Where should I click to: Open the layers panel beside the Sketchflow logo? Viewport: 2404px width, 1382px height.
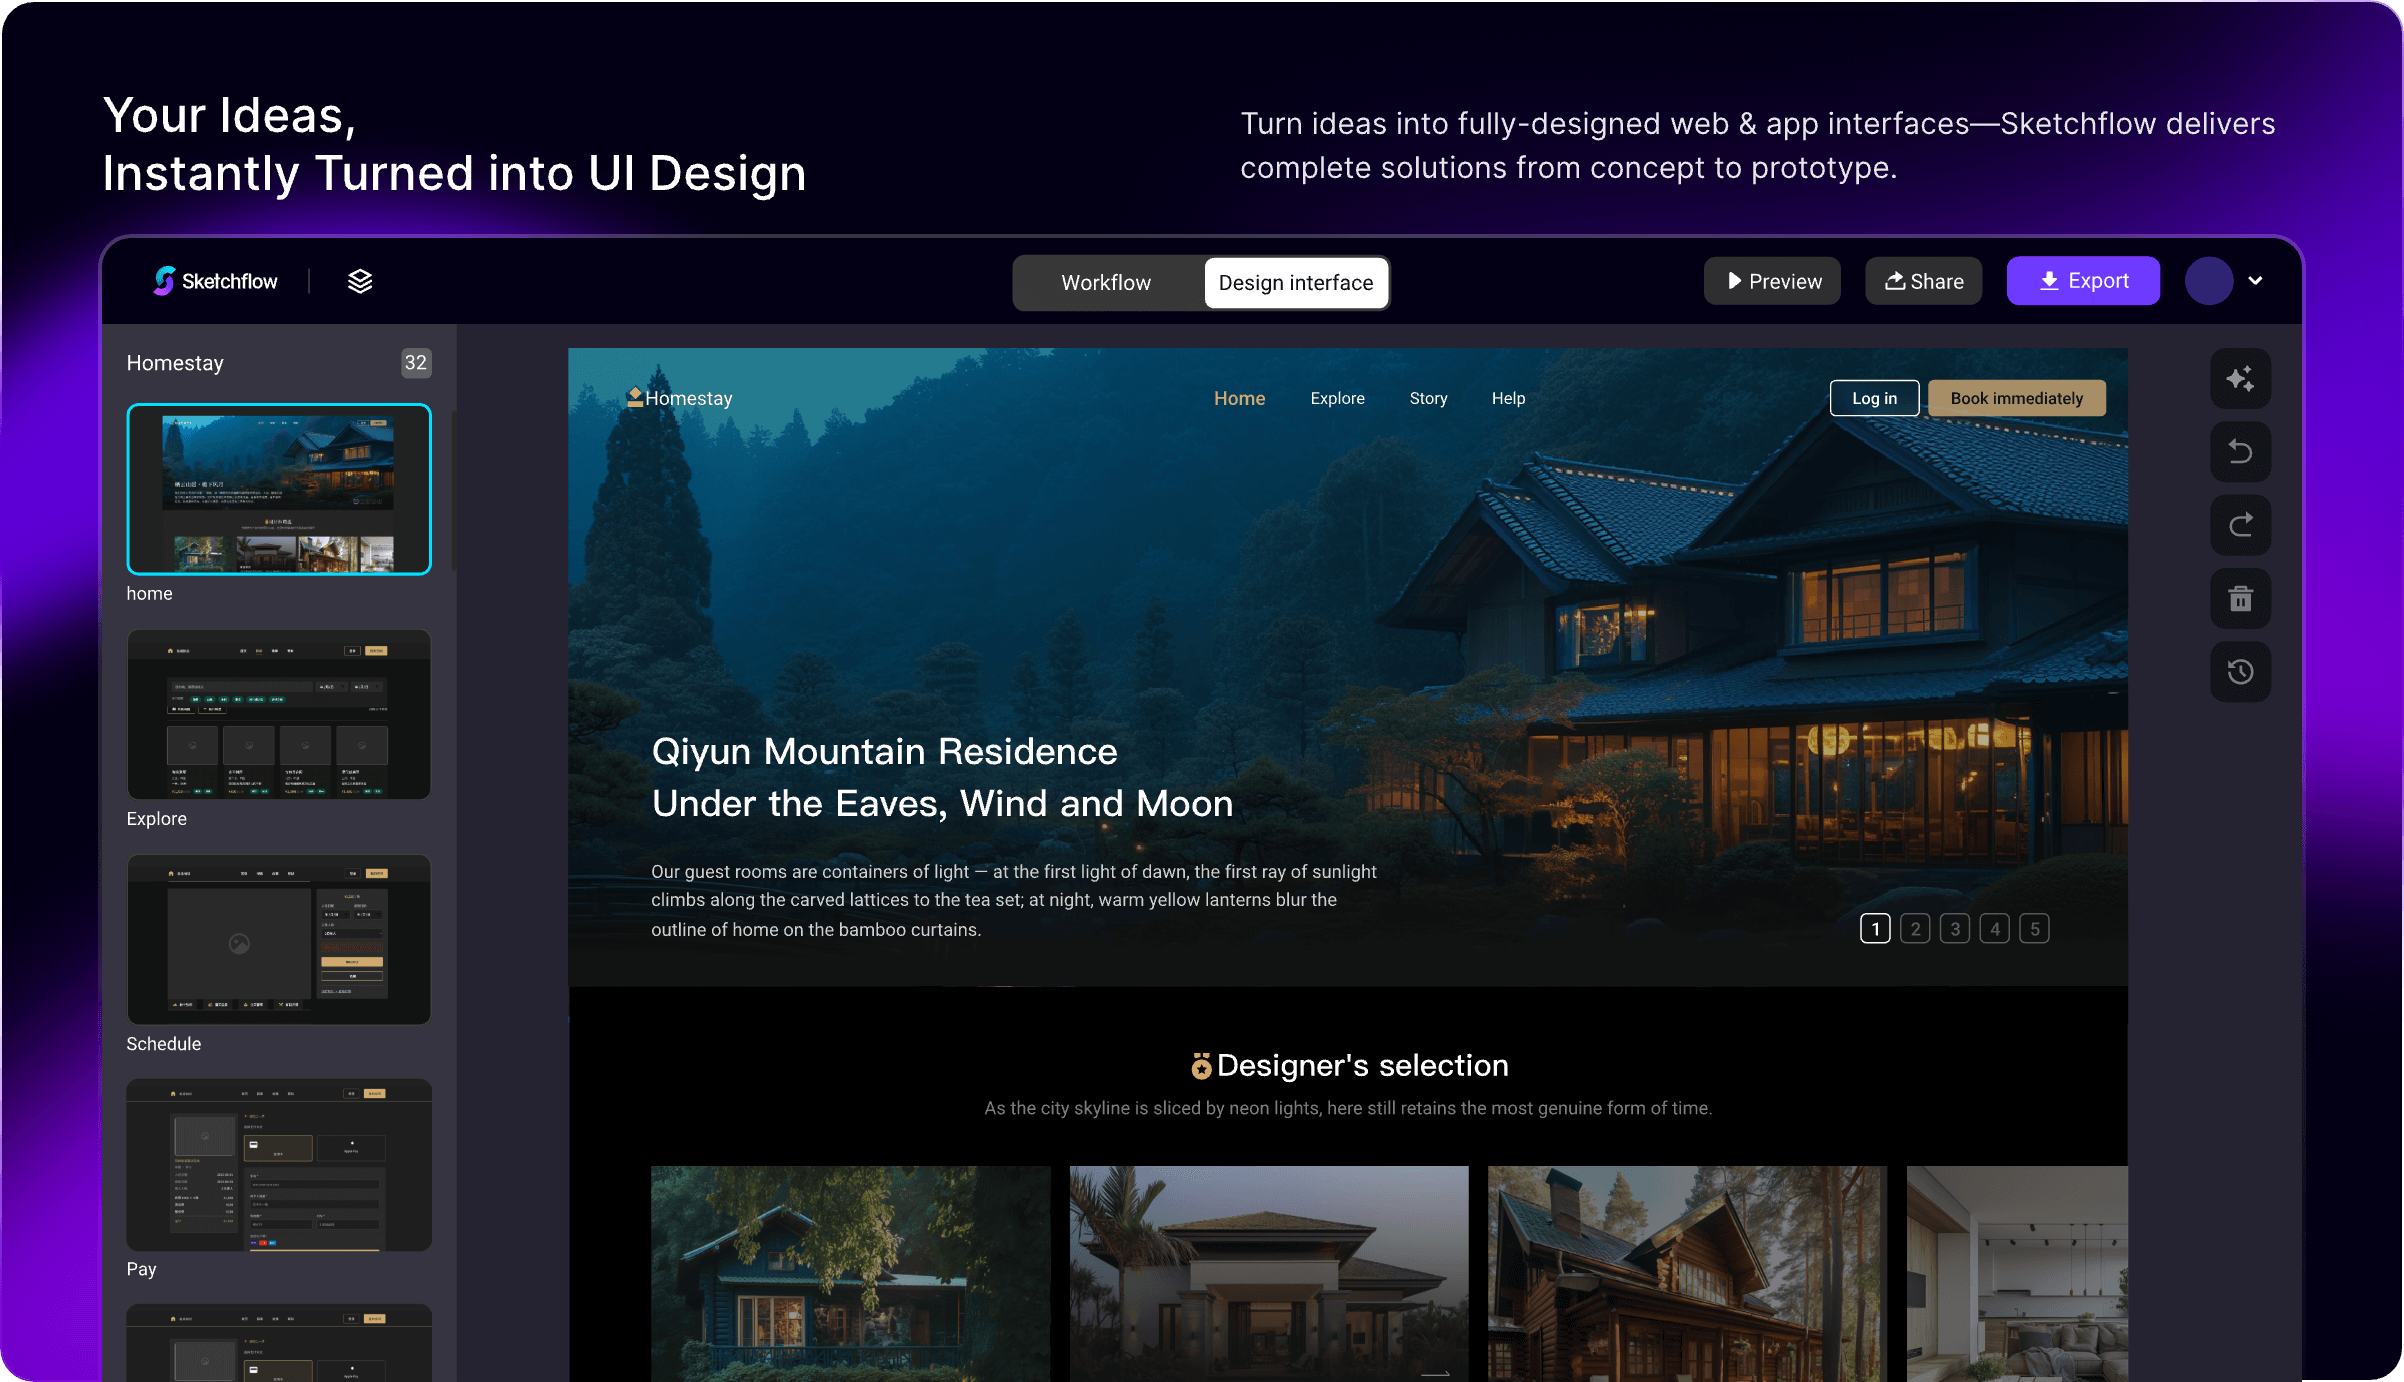point(359,280)
